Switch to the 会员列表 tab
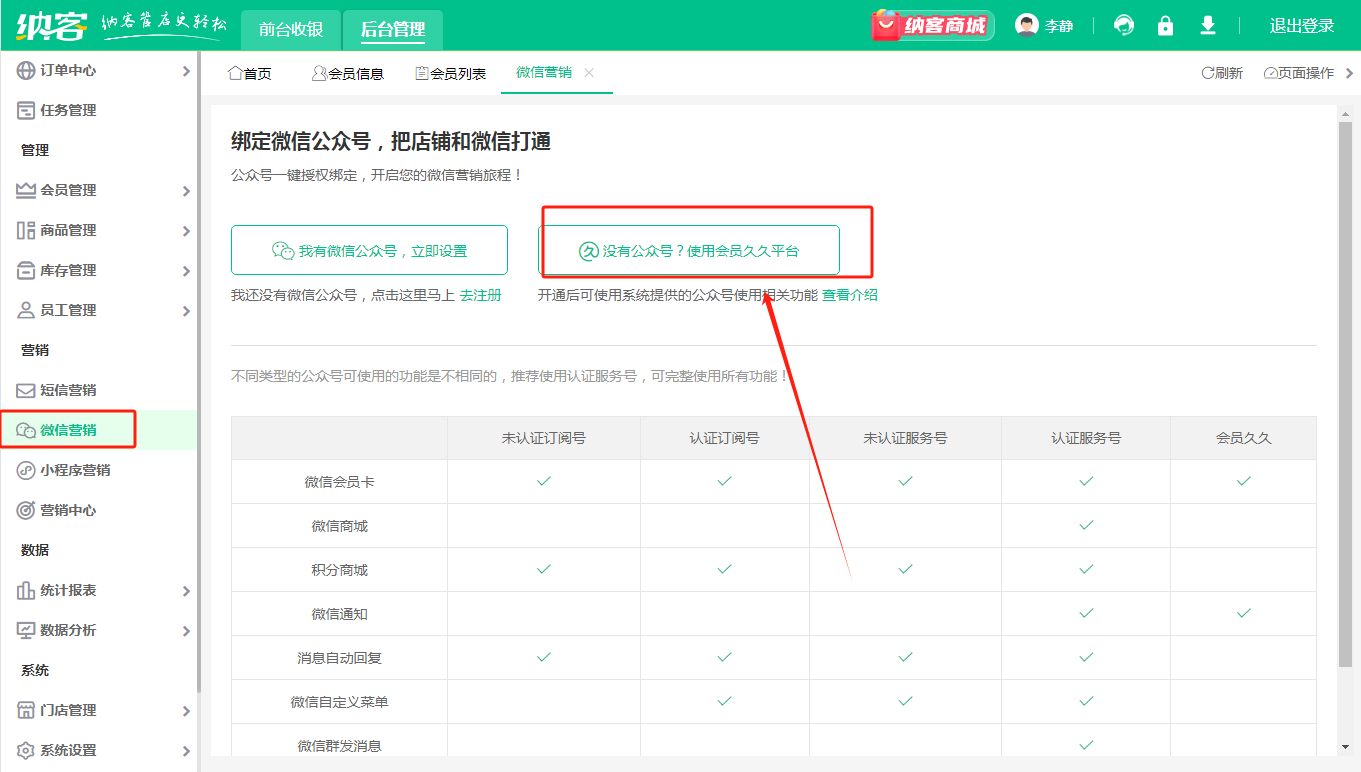1361x772 pixels. pos(451,73)
